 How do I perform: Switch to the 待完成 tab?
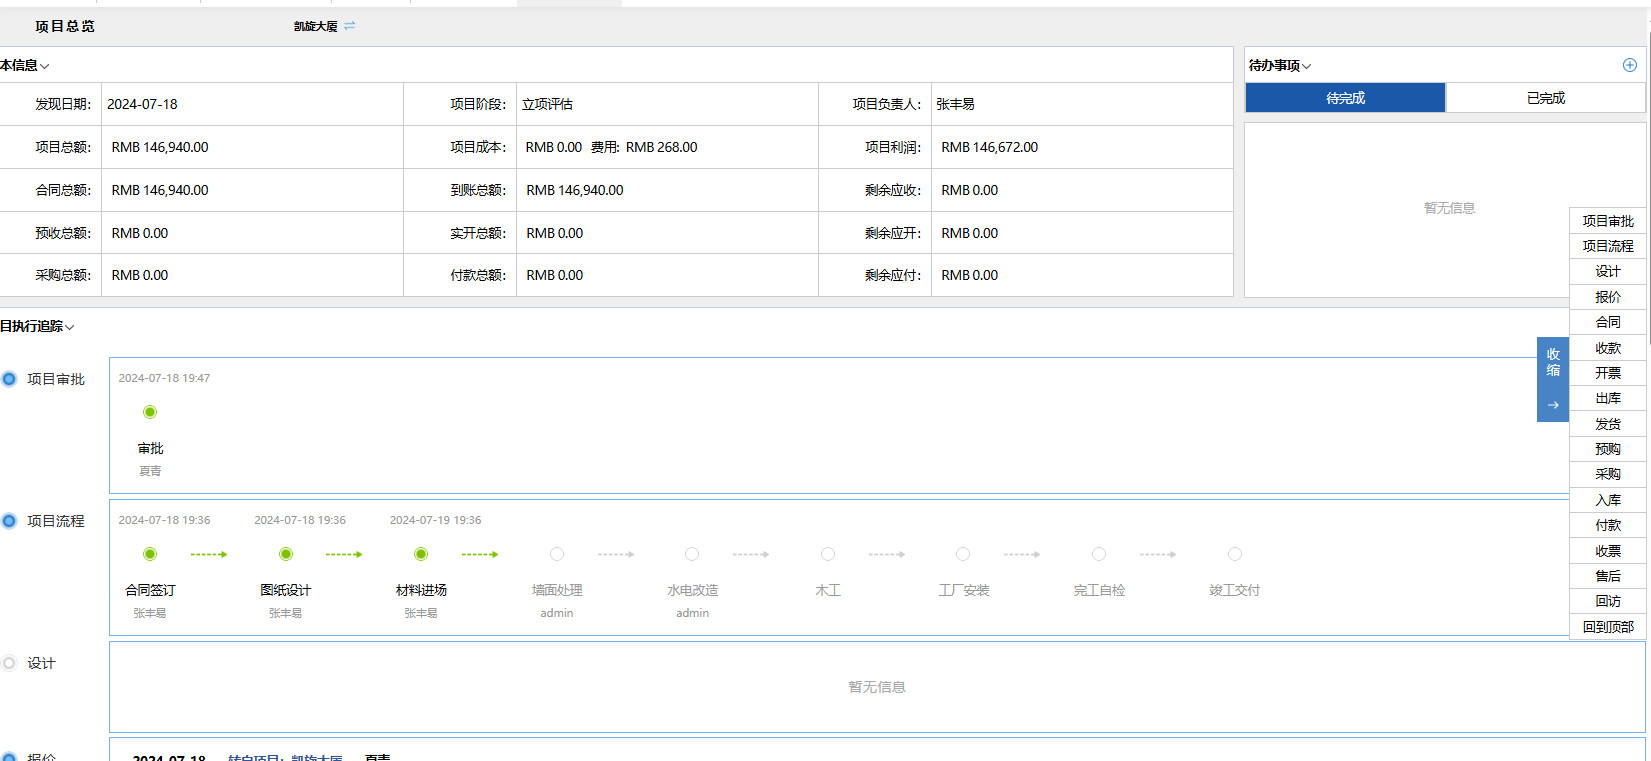(1345, 98)
